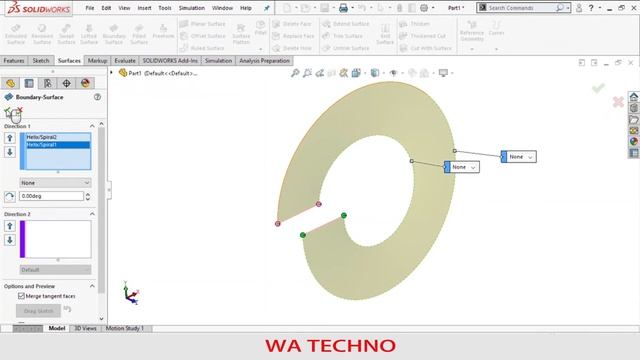Select Helix/Spiral1 in Direction 1 list

click(58, 144)
